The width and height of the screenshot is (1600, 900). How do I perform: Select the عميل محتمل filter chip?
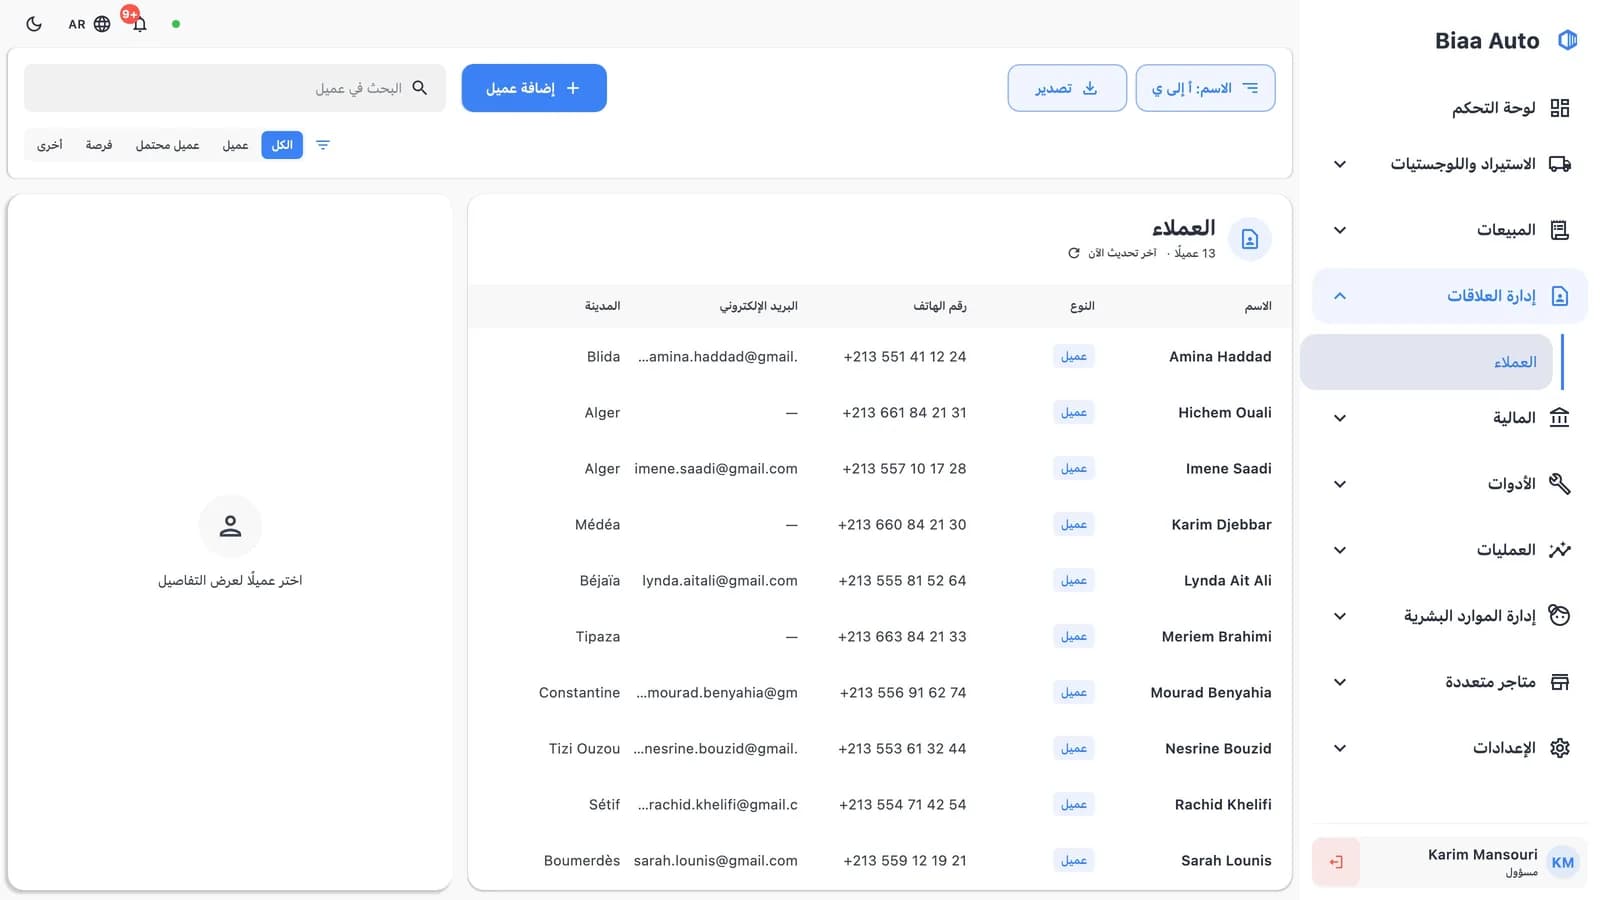point(168,145)
